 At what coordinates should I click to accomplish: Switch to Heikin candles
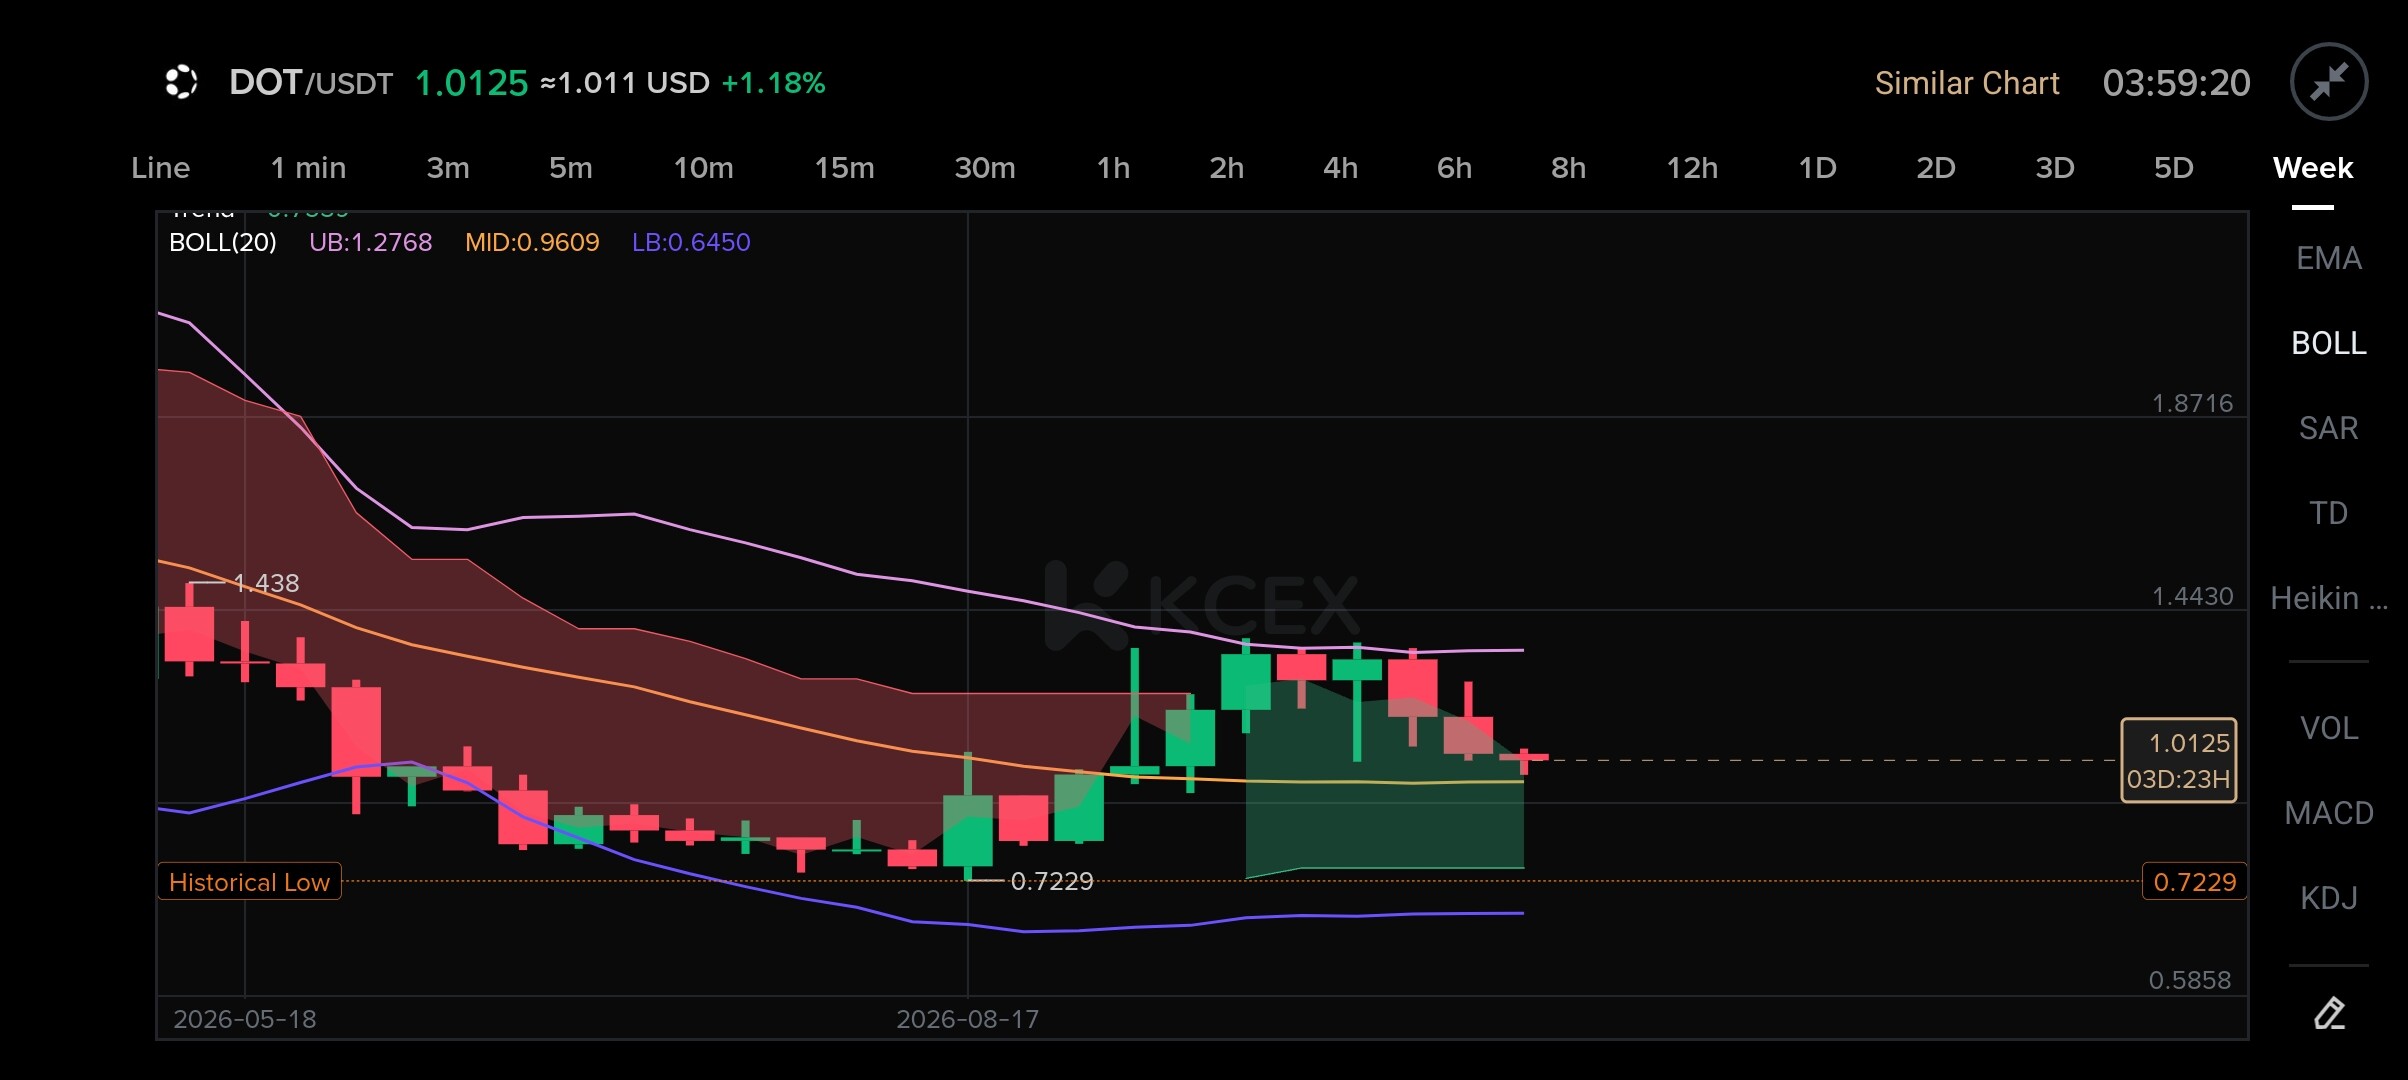point(2328,598)
